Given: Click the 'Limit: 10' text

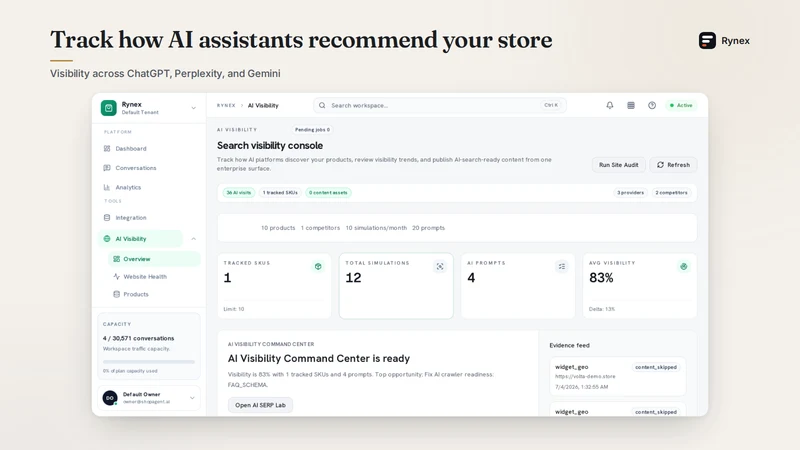Looking at the screenshot, I should [x=234, y=309].
